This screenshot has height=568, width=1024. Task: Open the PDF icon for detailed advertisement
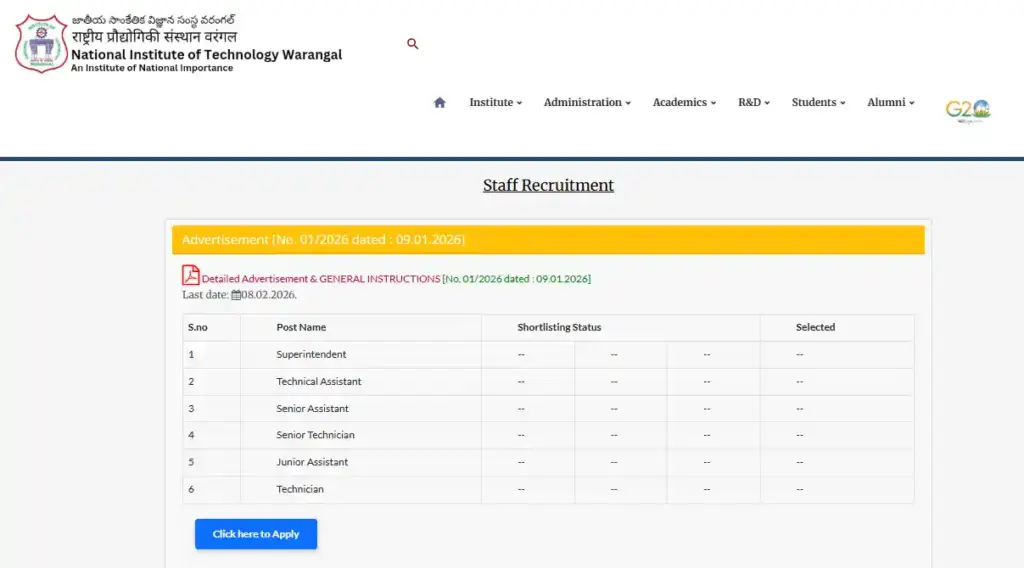coord(190,276)
